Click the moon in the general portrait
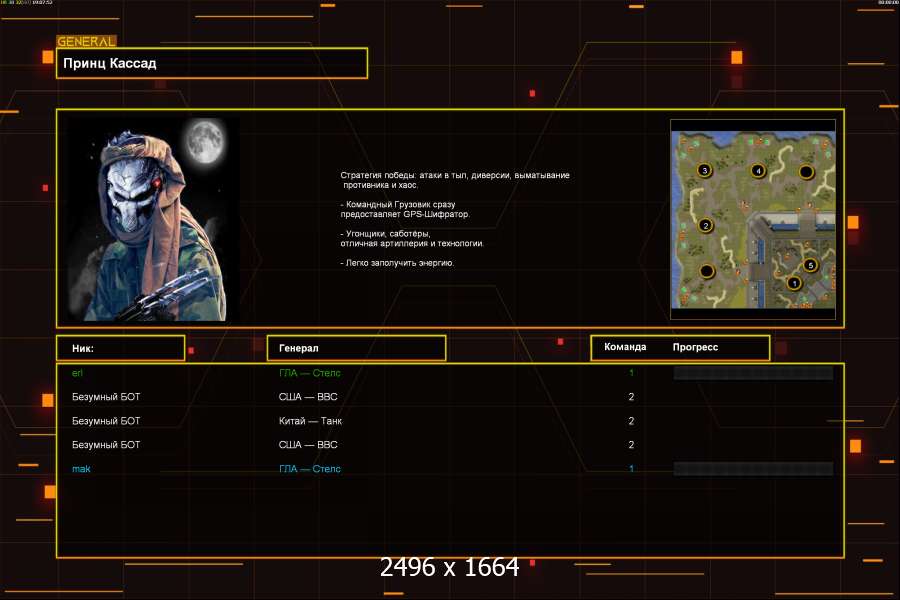This screenshot has width=900, height=600. pos(205,140)
